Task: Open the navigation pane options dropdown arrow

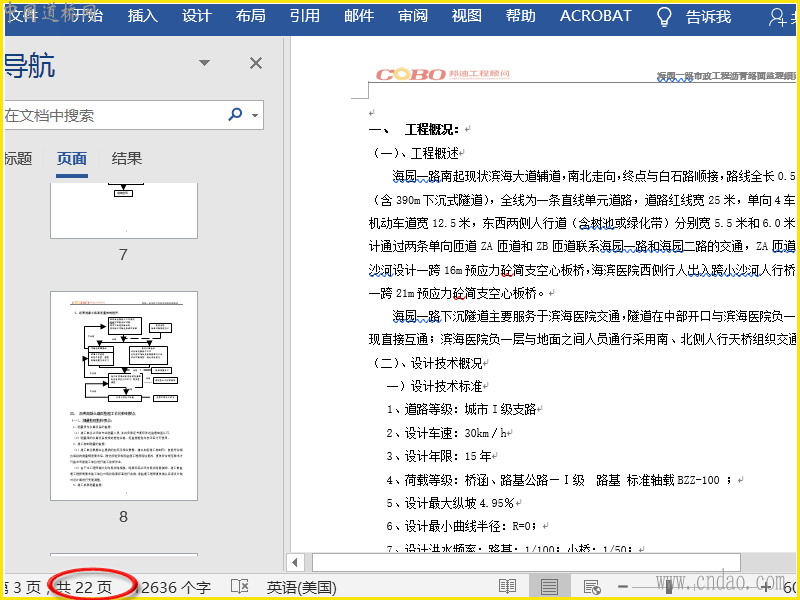Action: click(x=205, y=63)
